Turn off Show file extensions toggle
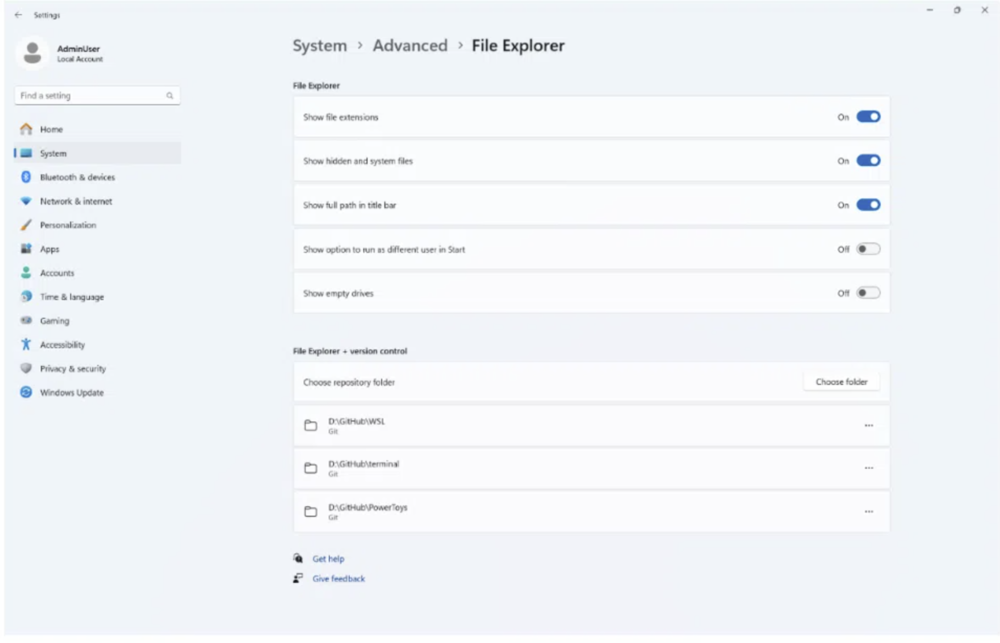This screenshot has width=1000, height=643. click(868, 117)
